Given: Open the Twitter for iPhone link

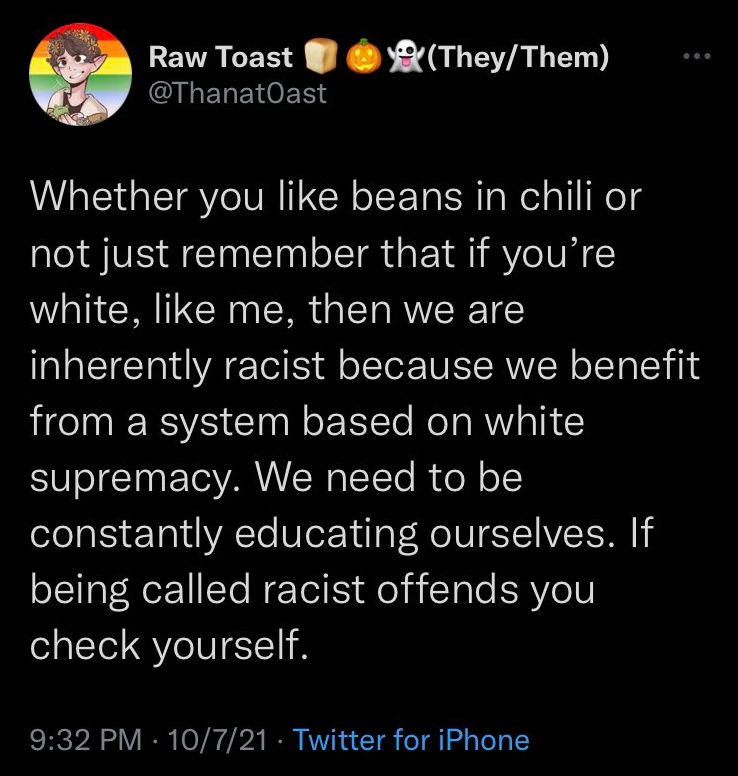Looking at the screenshot, I should coord(412,740).
